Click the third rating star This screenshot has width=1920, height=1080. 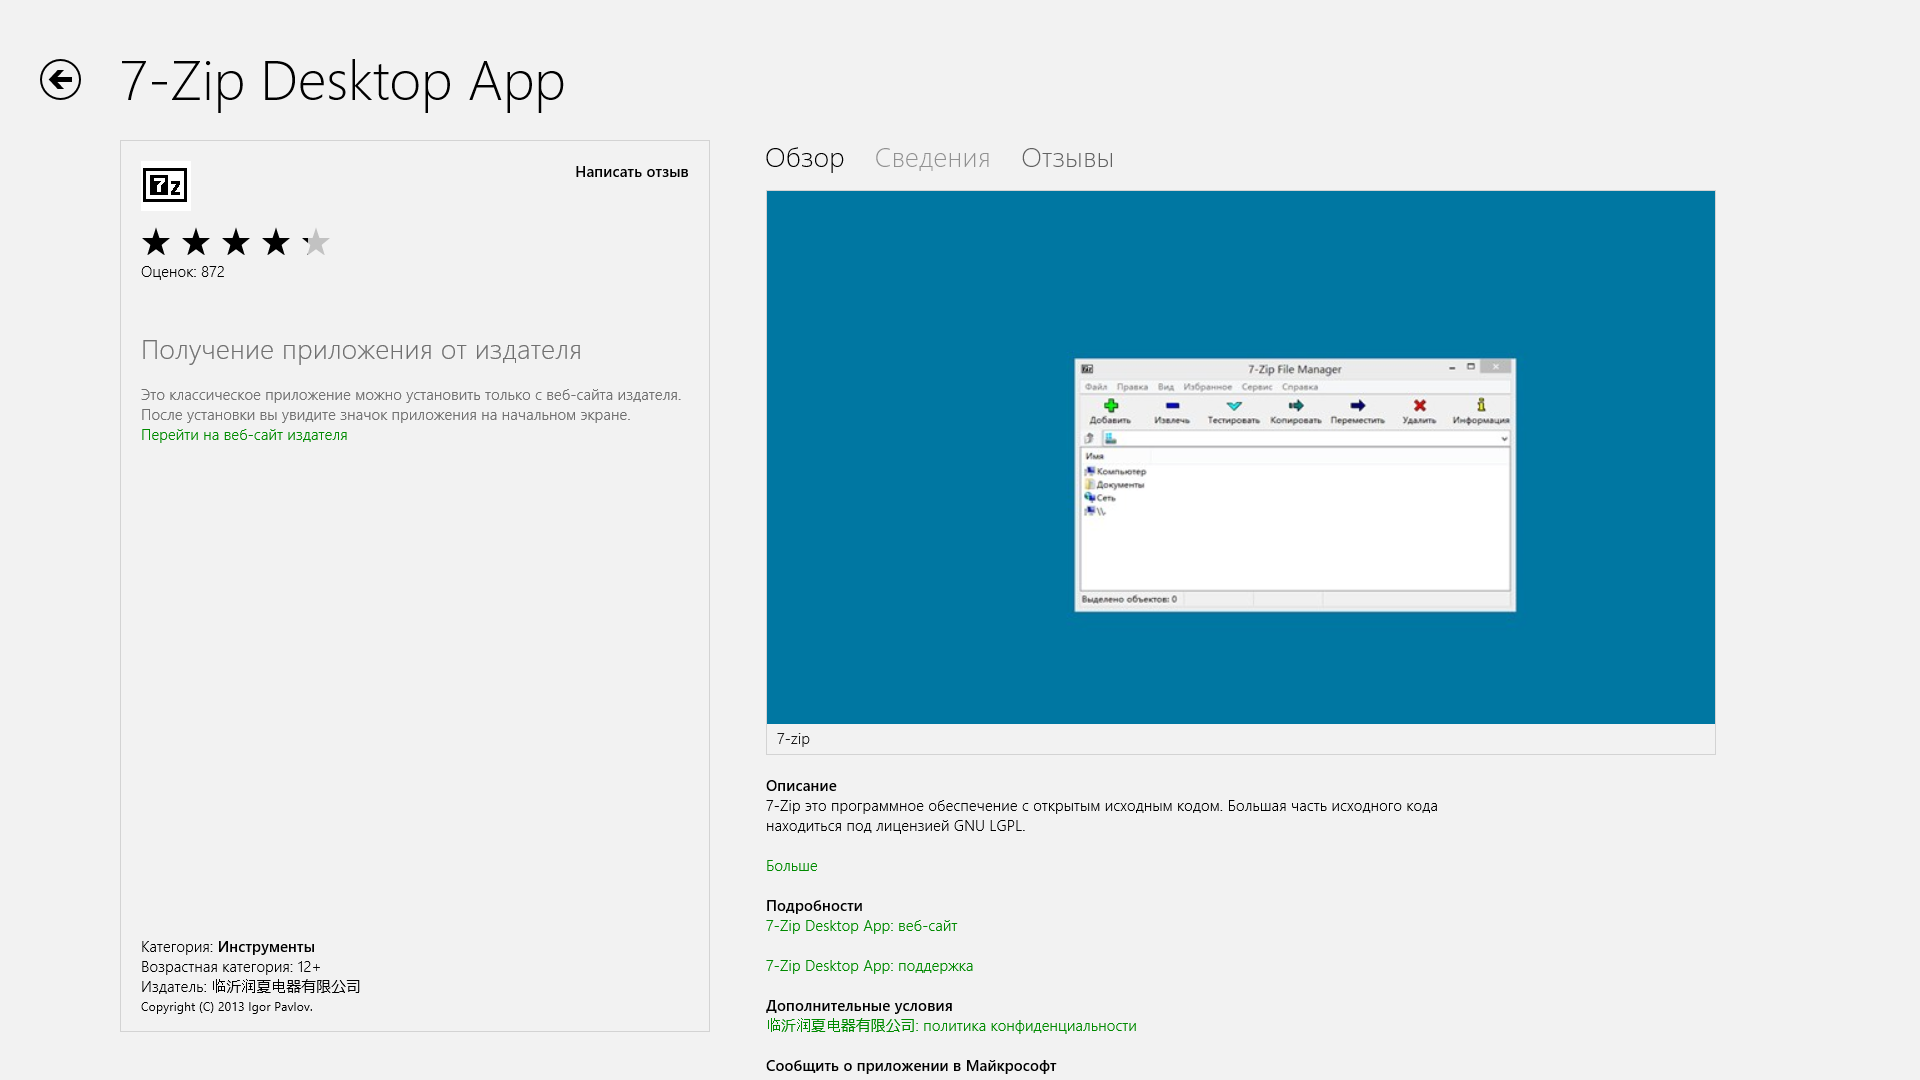coord(236,242)
